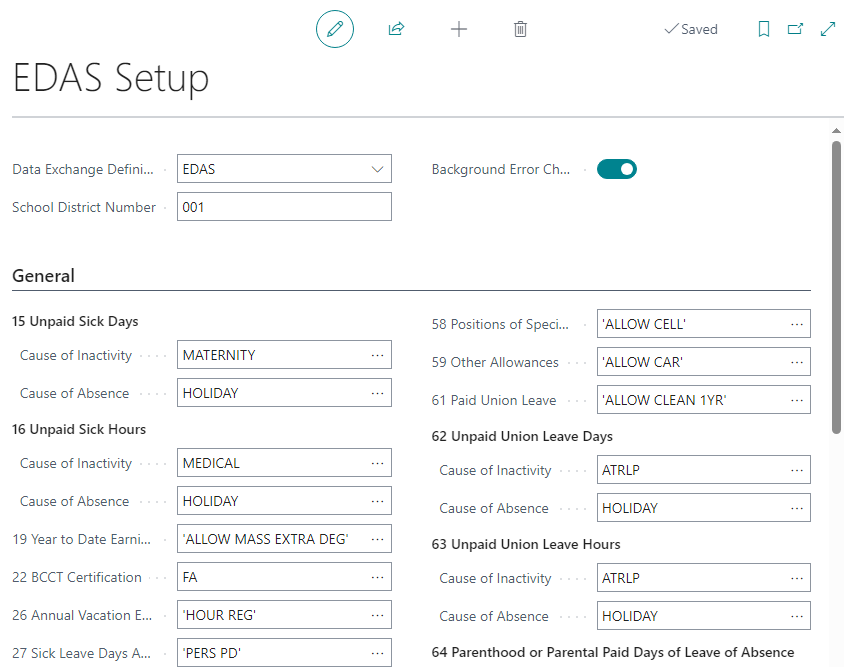Open page in new window icon
Viewport: 856px width, 667px height.
(795, 29)
